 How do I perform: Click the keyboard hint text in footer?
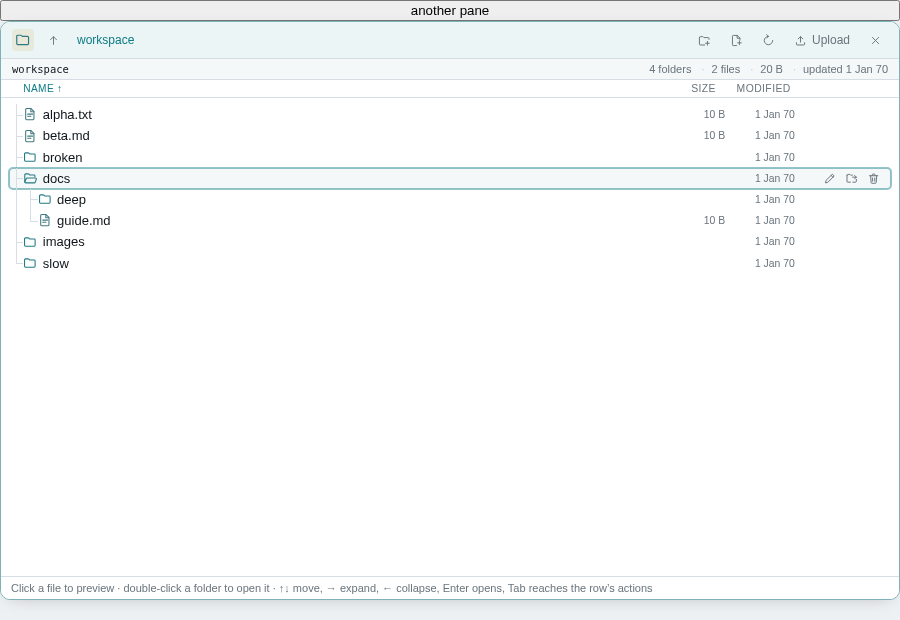pos(332,588)
